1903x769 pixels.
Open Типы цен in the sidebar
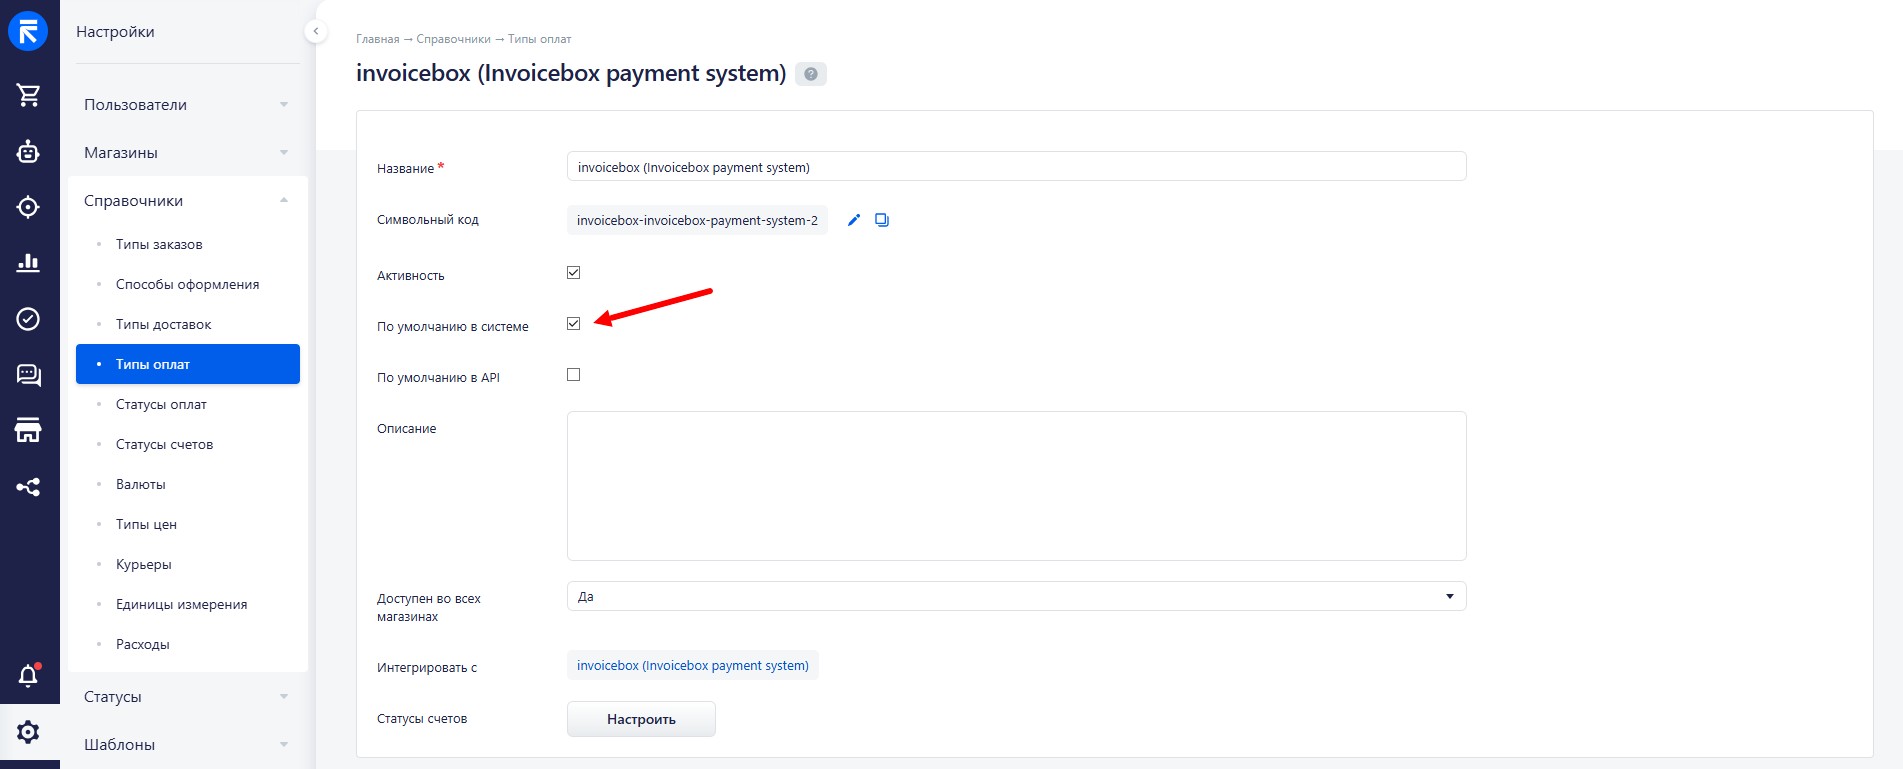pyautogui.click(x=146, y=524)
